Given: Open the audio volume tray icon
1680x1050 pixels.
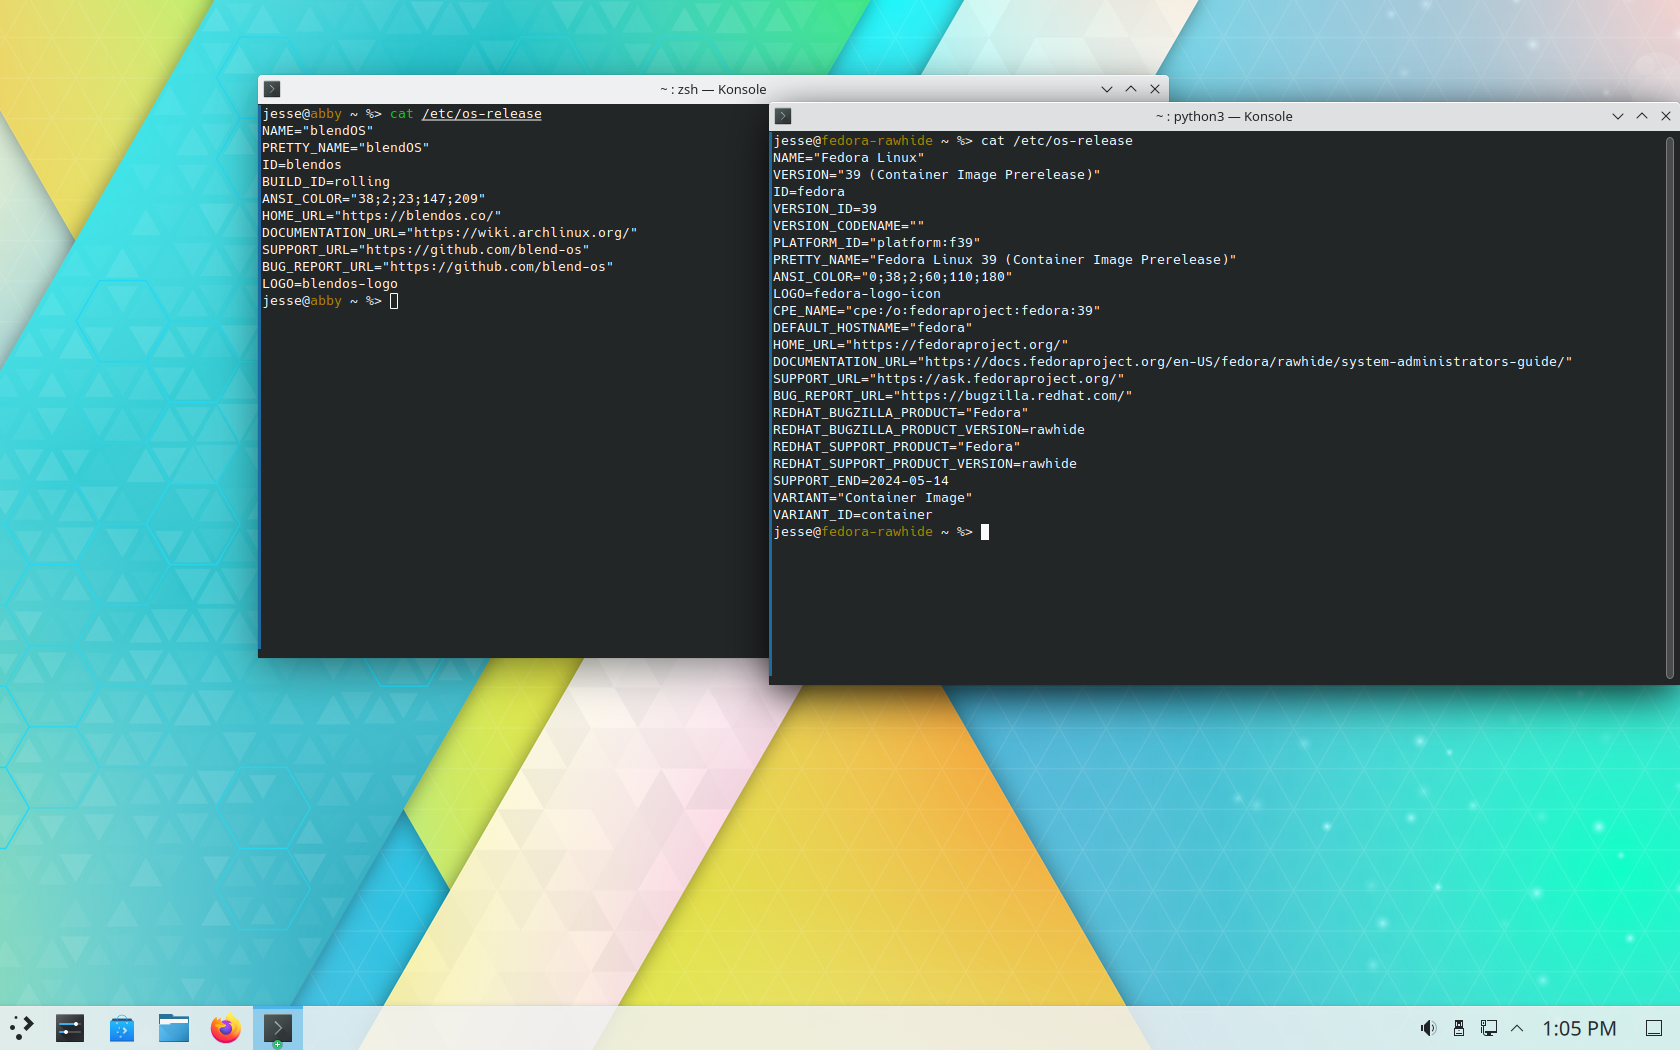Looking at the screenshot, I should click(1428, 1028).
